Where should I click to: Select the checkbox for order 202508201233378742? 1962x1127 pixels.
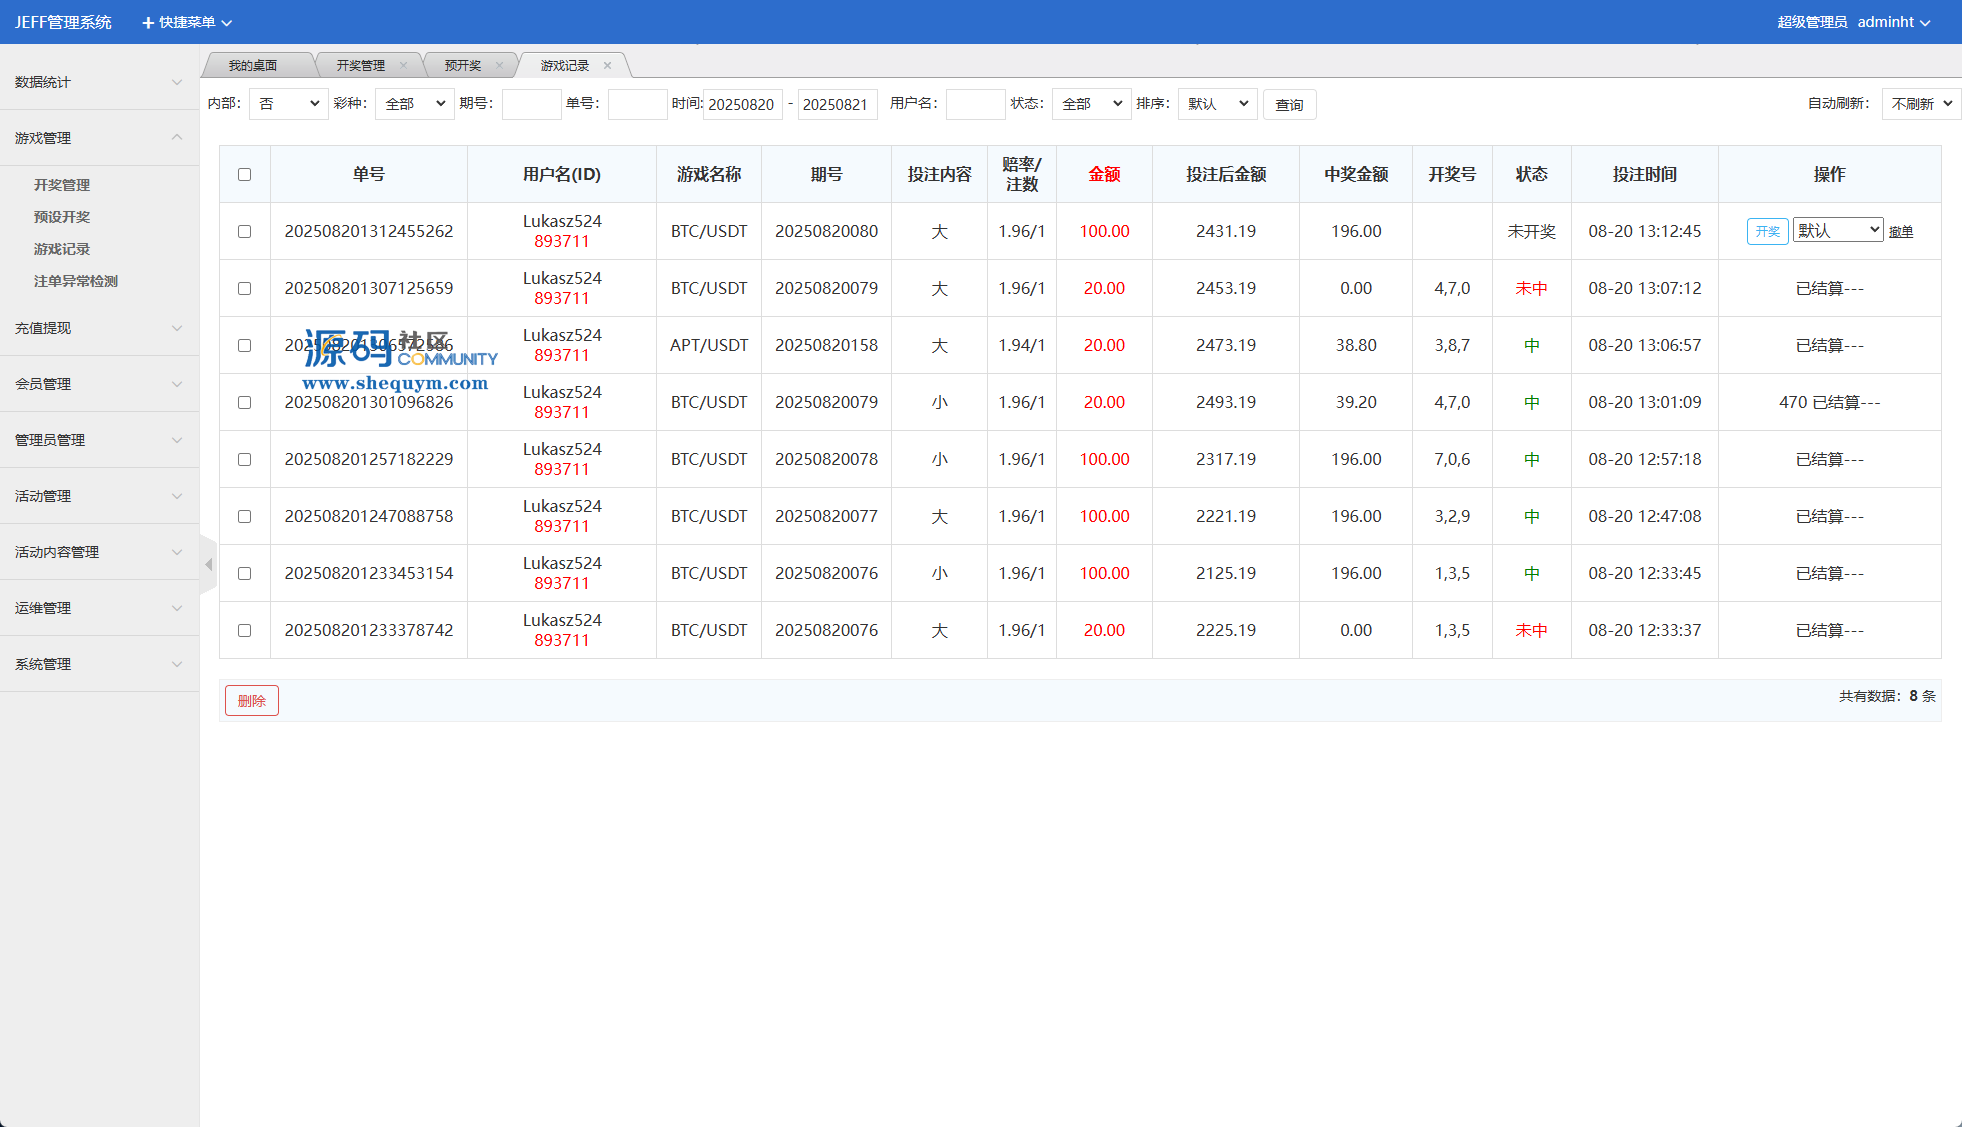[x=245, y=631]
